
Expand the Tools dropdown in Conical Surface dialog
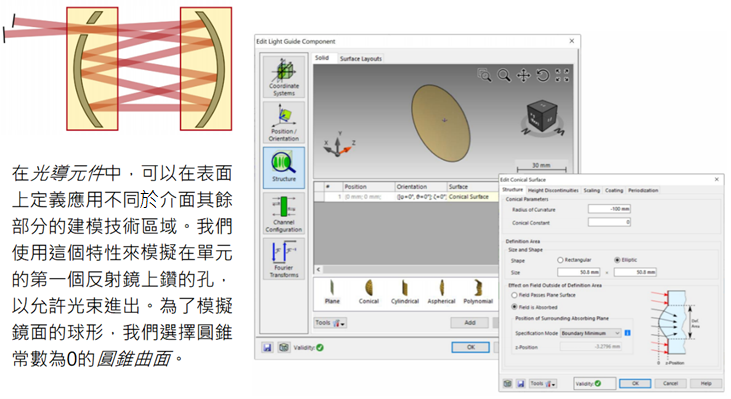(x=543, y=384)
